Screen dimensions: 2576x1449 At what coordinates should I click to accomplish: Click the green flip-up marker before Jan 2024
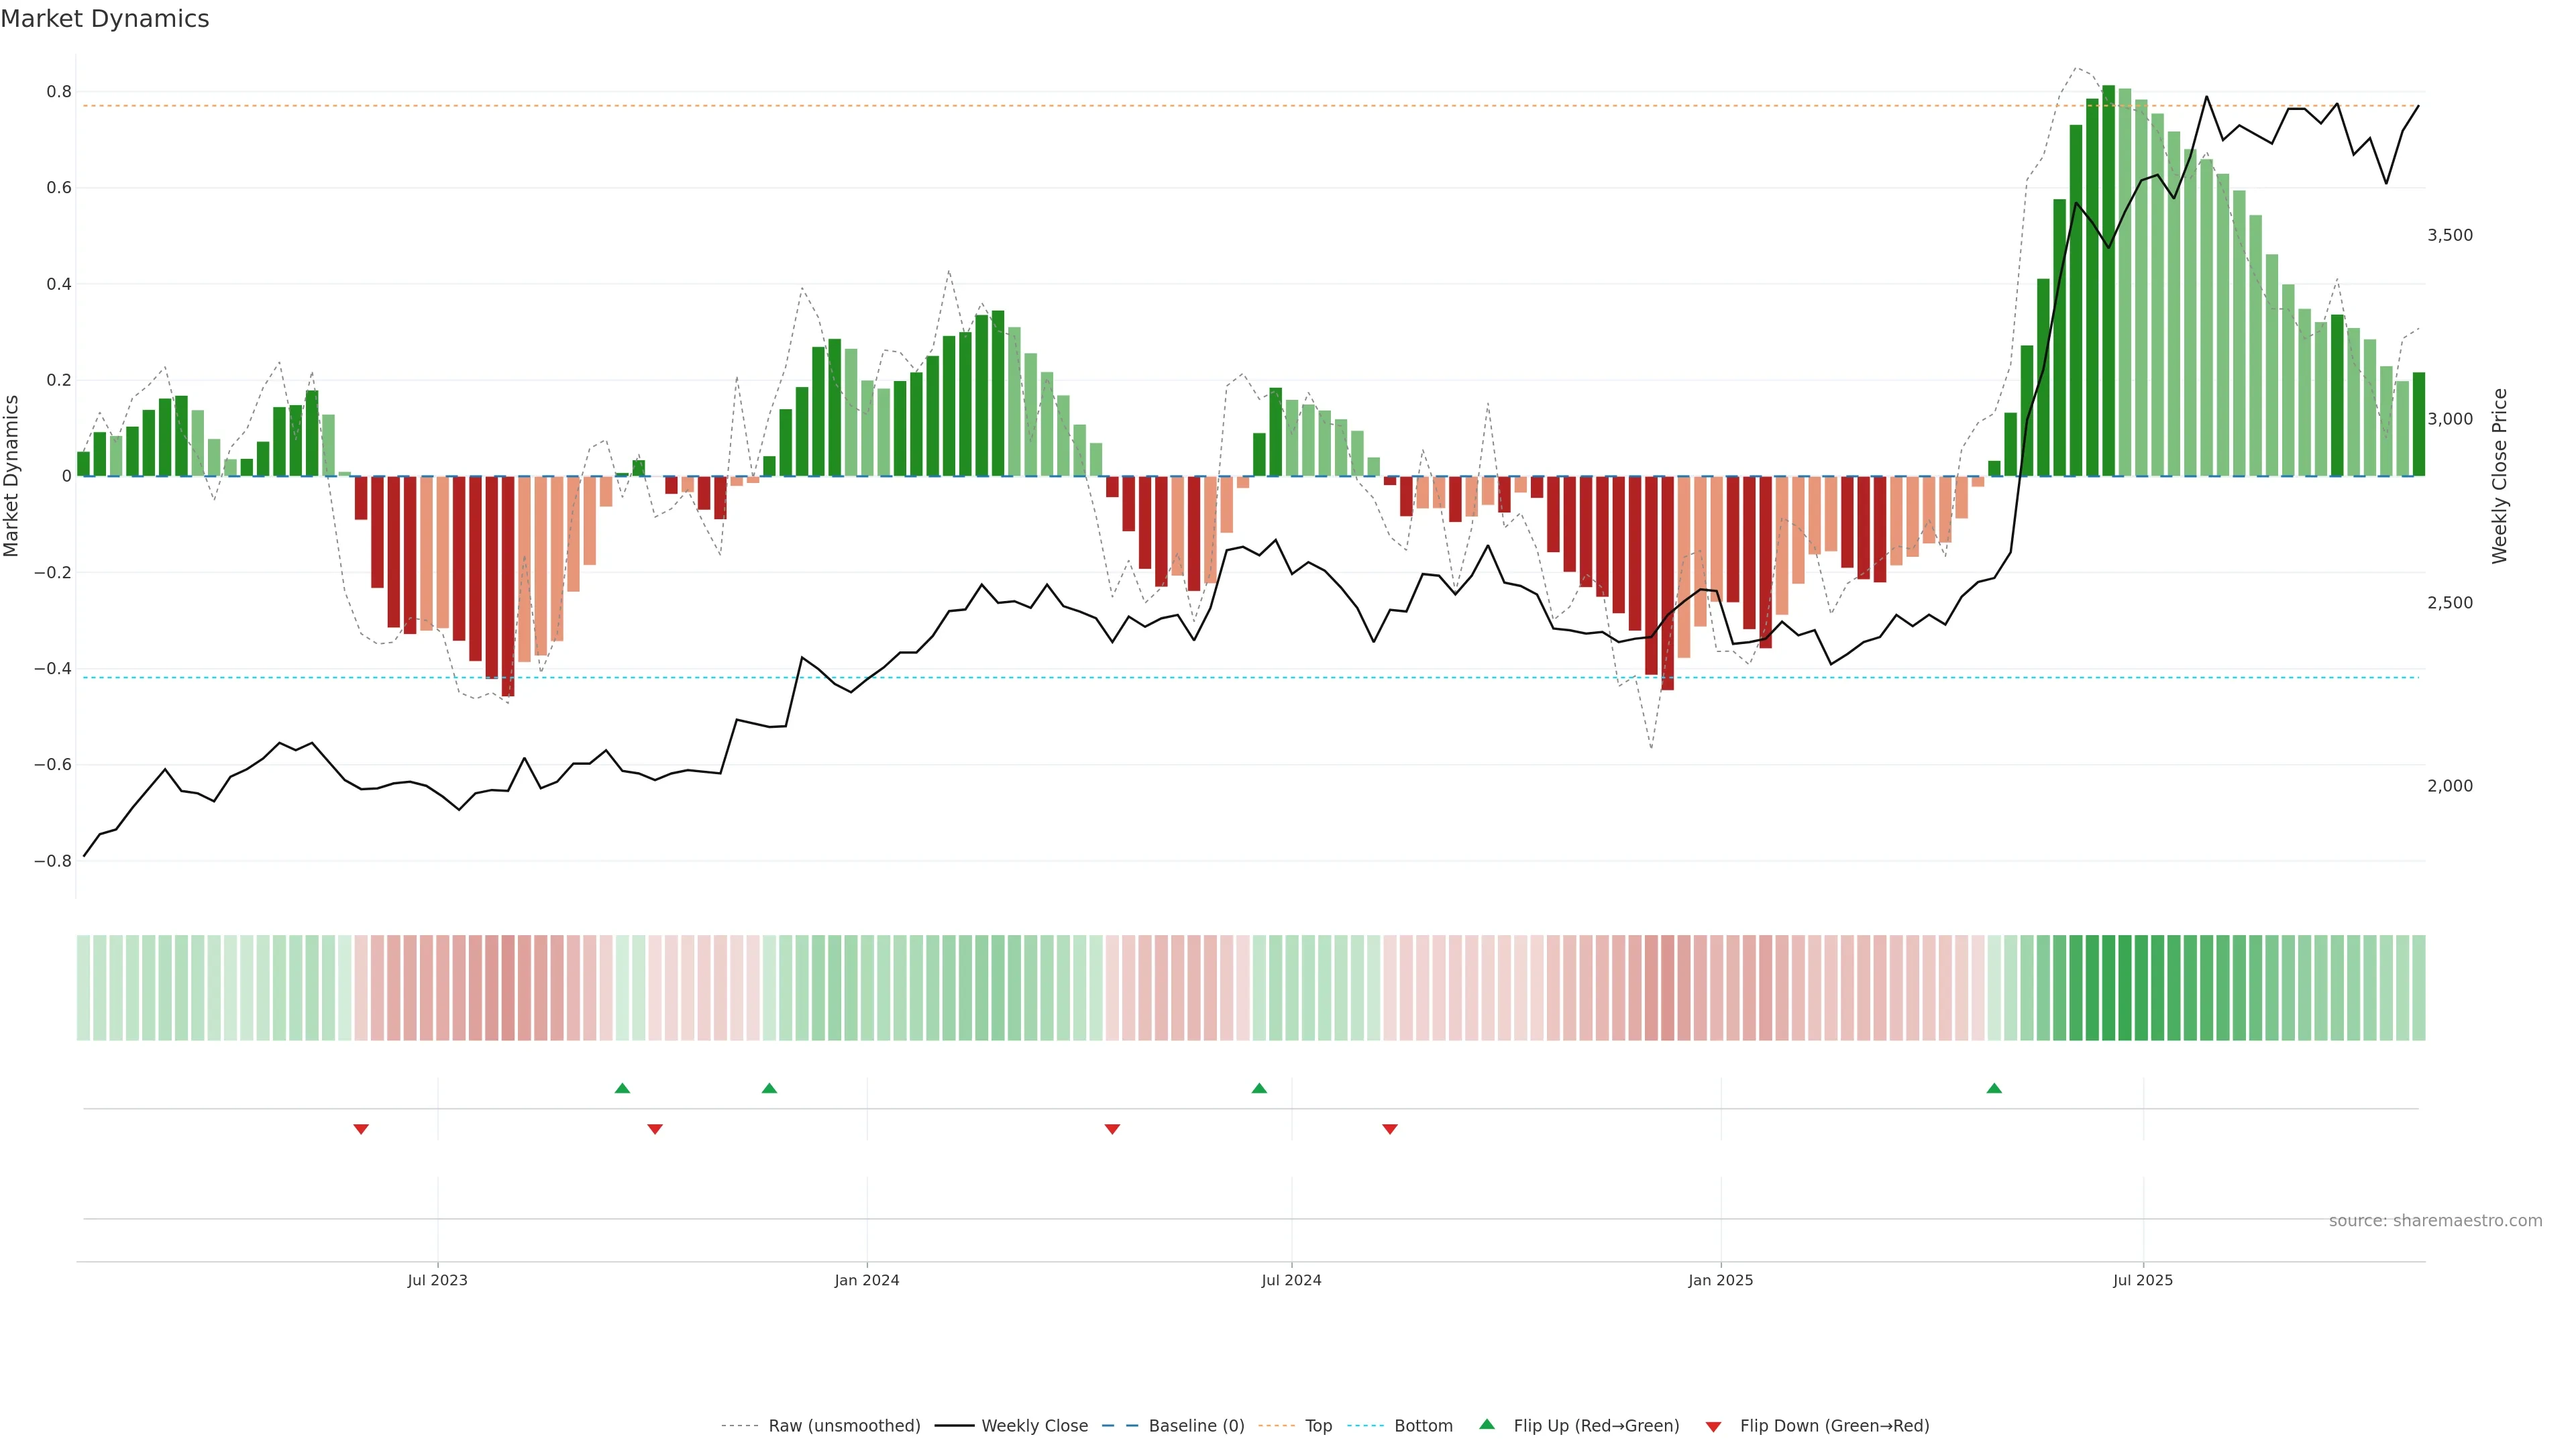(769, 1088)
